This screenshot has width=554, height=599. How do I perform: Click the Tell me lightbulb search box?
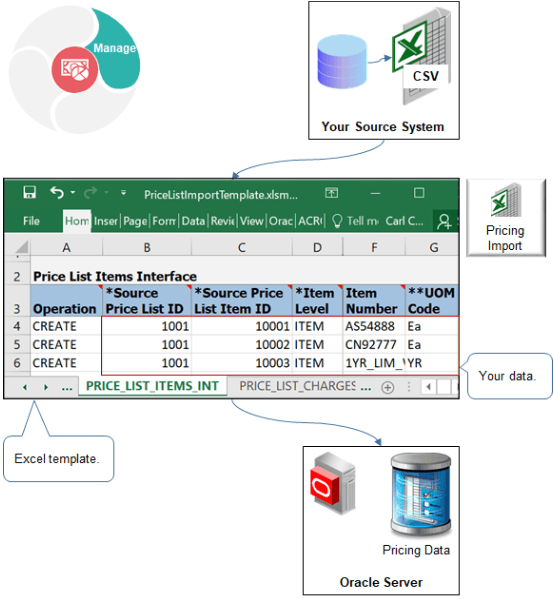tap(355, 221)
